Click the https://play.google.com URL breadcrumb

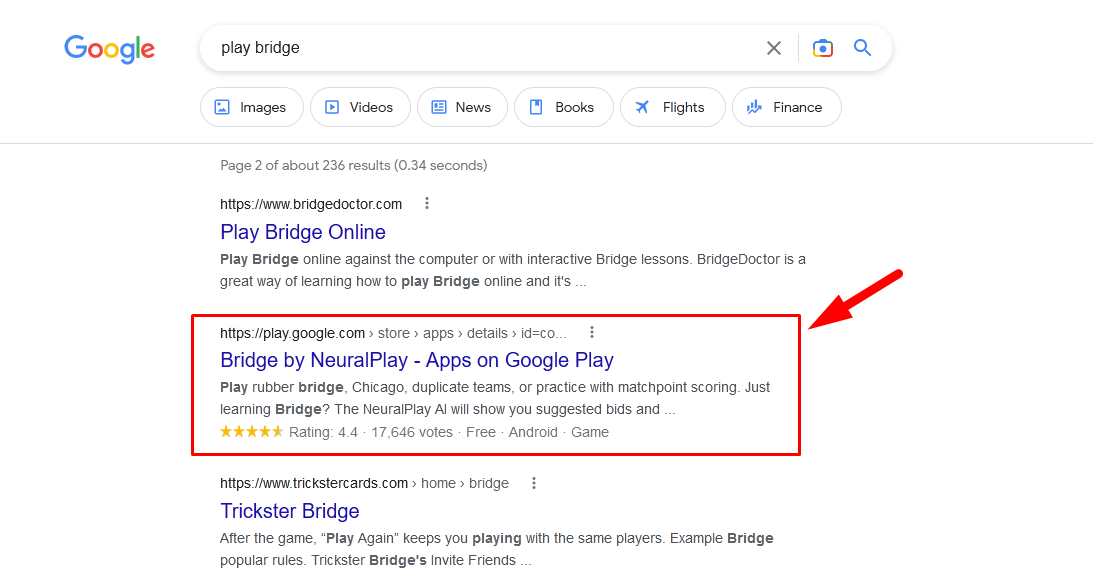coord(393,333)
